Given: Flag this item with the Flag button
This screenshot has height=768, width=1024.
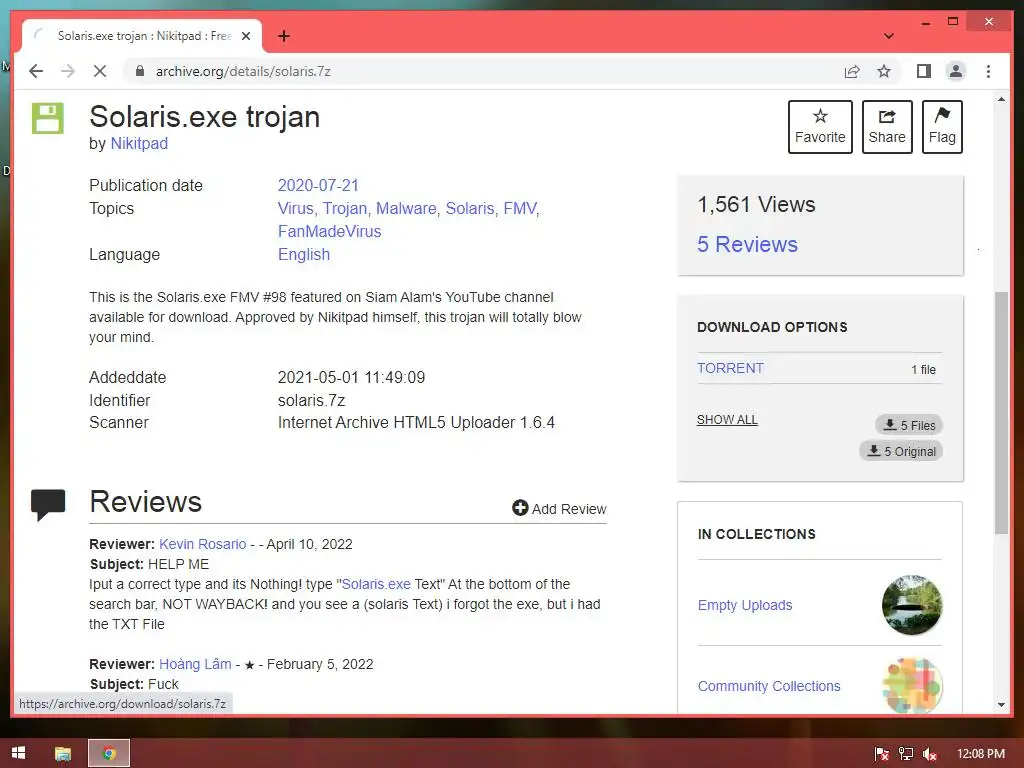Looking at the screenshot, I should pos(942,127).
